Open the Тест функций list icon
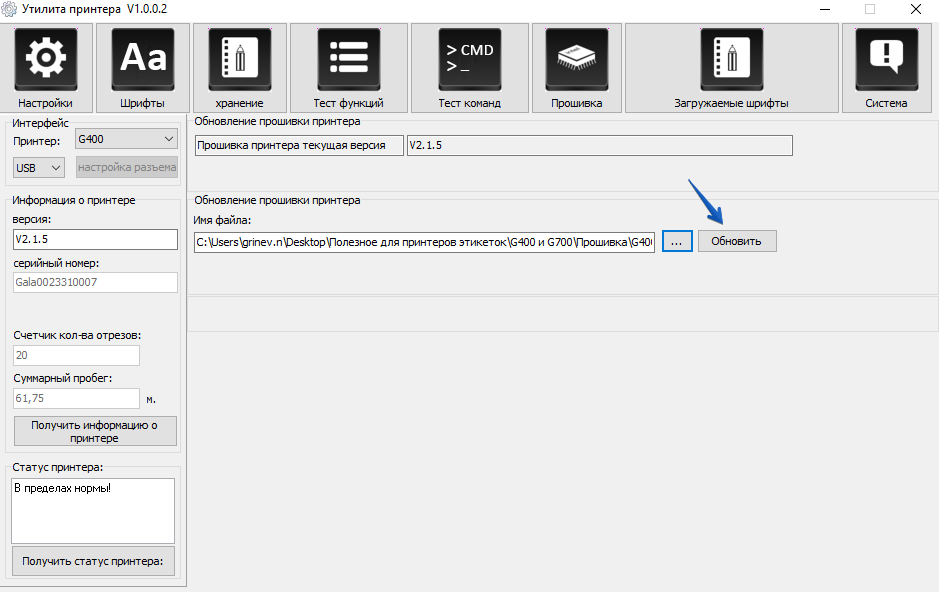The image size is (939, 592). 348,60
